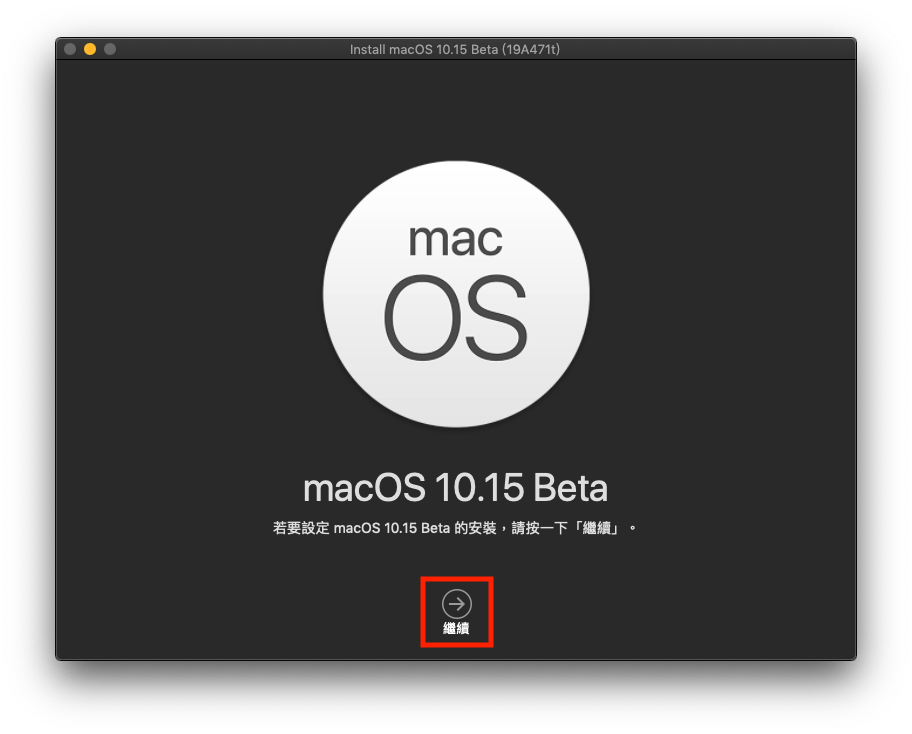Click the 繼續 label under the arrow
The image size is (912, 734).
457,628
